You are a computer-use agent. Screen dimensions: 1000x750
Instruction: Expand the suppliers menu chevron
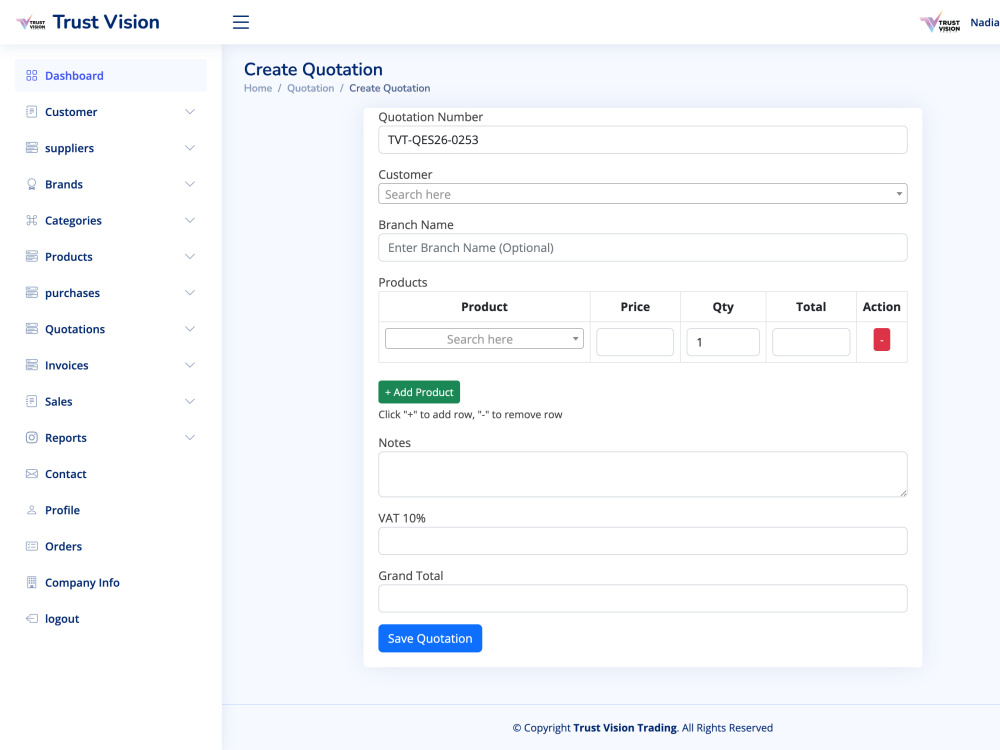[x=189, y=148]
